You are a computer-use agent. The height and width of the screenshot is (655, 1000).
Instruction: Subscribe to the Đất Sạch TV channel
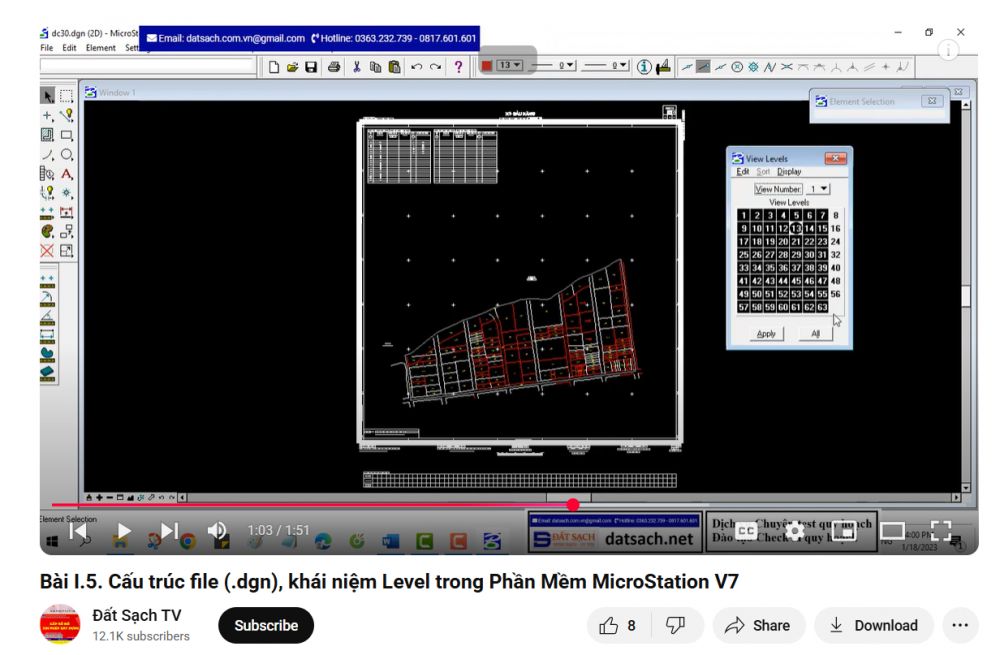pos(266,625)
